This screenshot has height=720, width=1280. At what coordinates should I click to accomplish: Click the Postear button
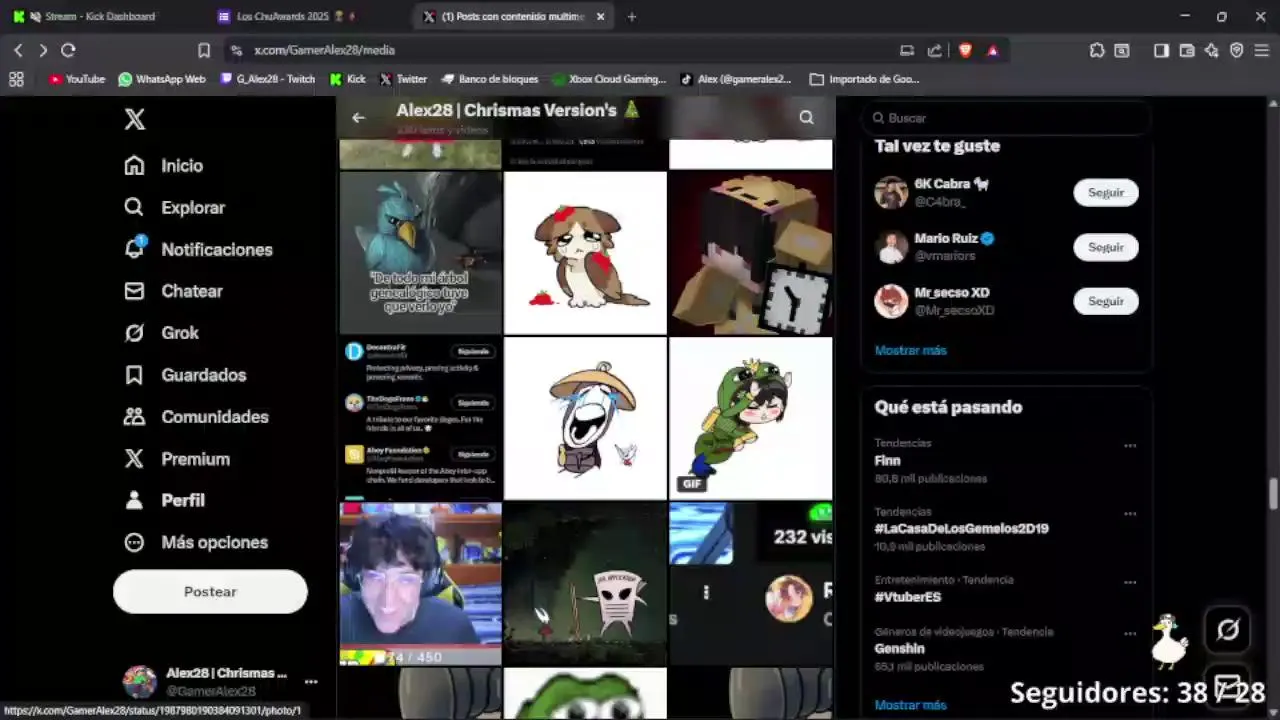point(210,592)
